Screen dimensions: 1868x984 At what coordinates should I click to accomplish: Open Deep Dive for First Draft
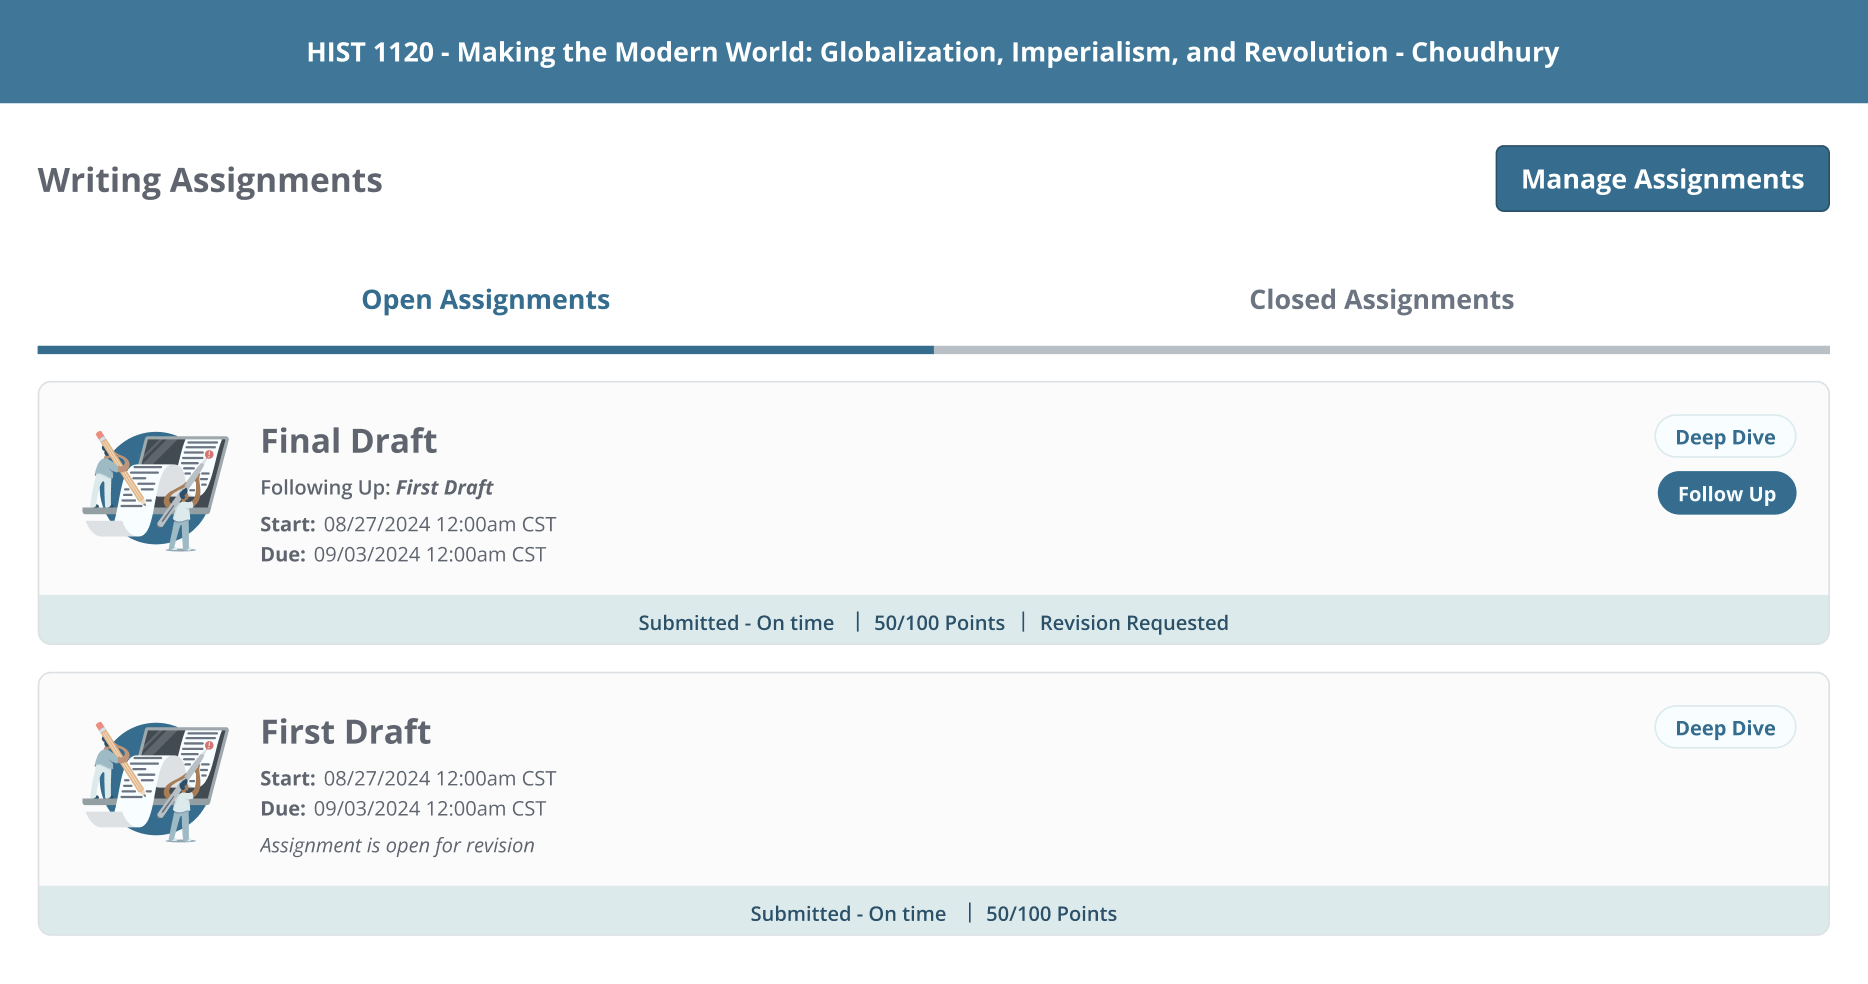pos(1725,727)
